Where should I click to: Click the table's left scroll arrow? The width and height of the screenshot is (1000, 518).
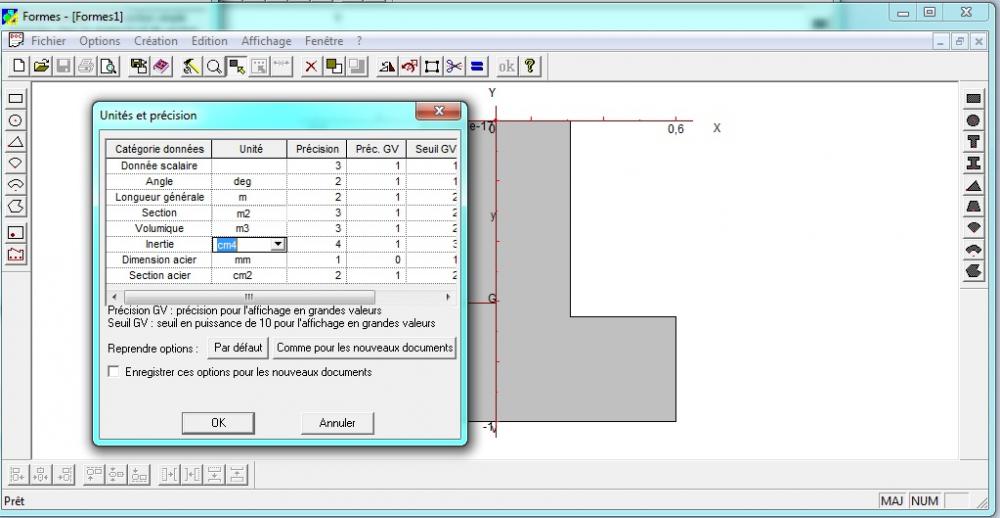point(114,297)
